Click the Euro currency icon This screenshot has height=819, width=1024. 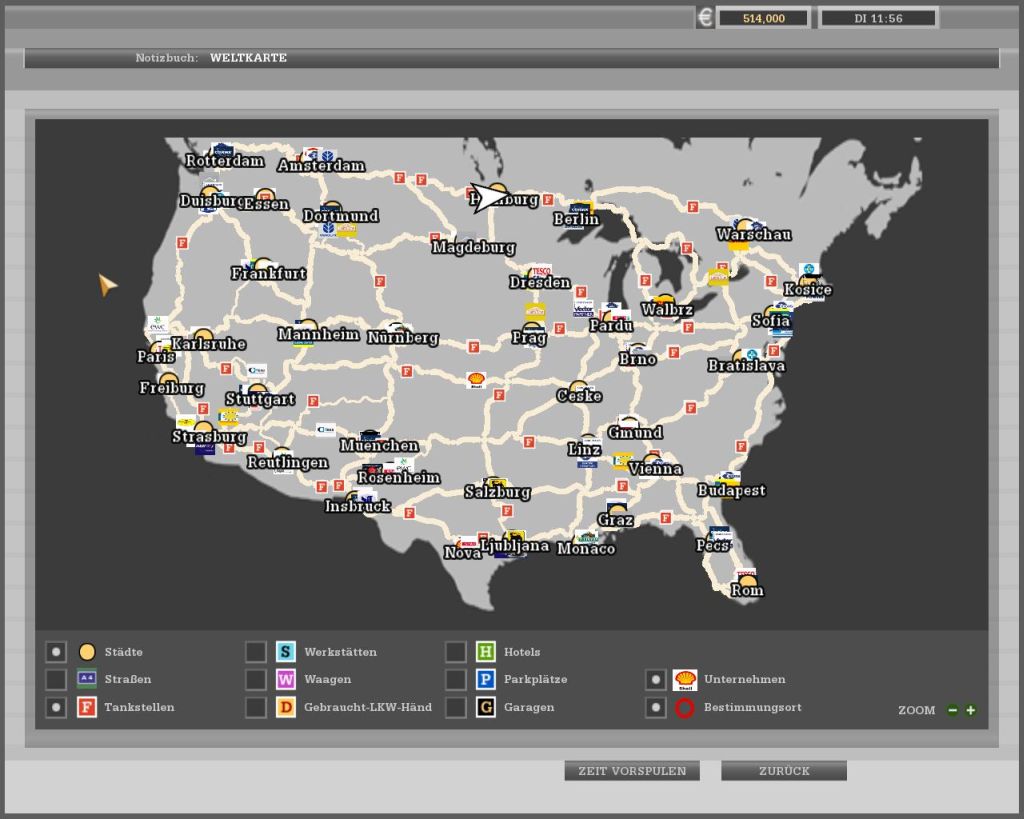[705, 18]
